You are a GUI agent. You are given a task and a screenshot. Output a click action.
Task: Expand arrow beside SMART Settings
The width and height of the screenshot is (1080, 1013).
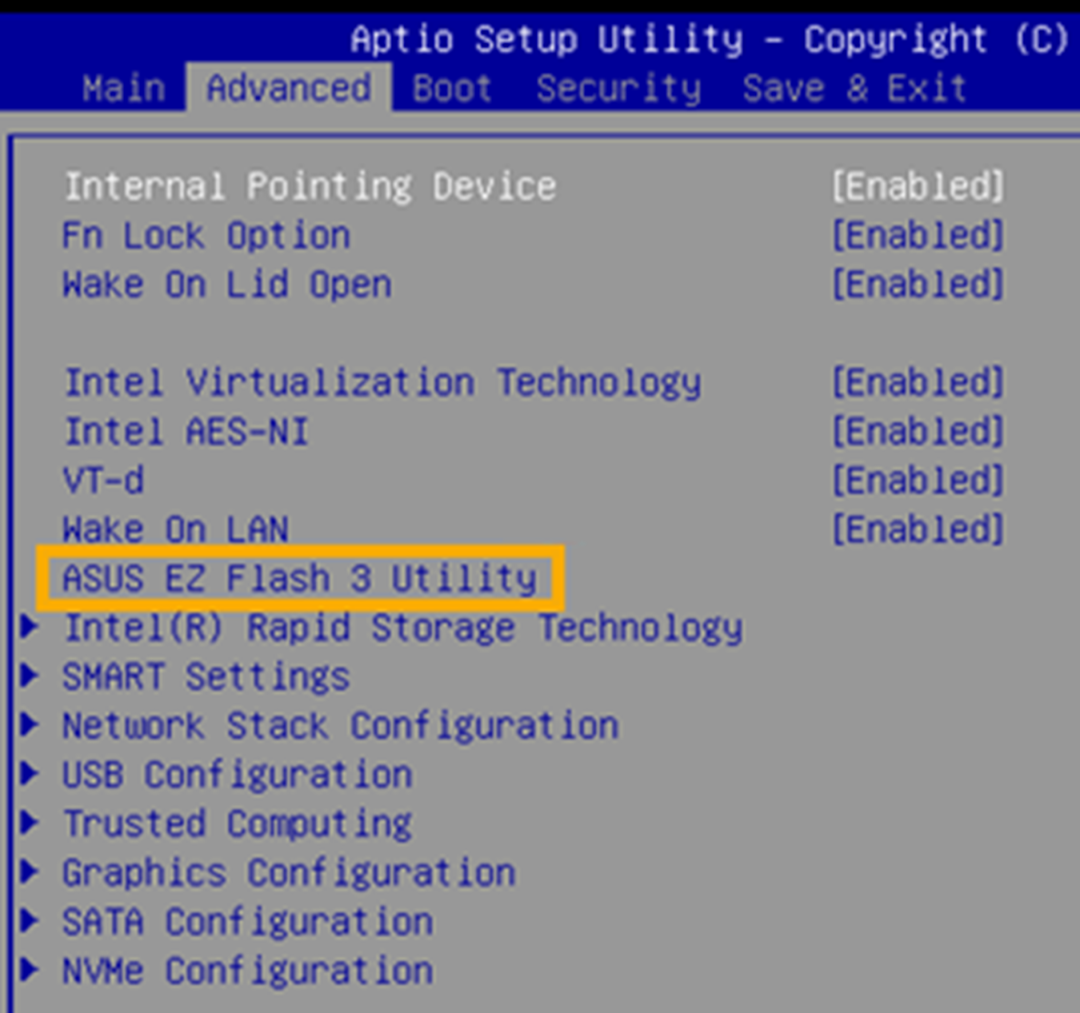(x=30, y=676)
